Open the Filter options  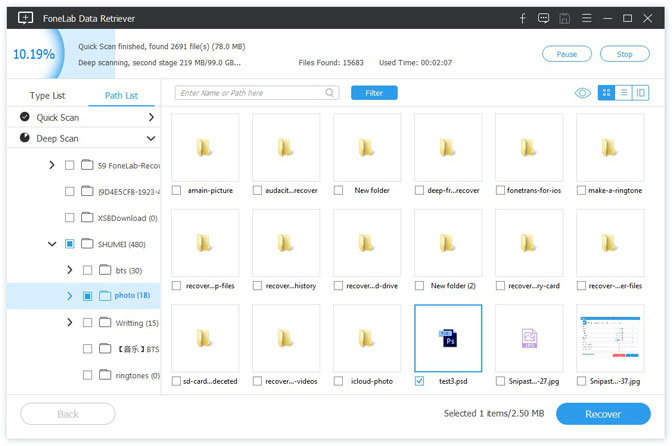tap(374, 93)
